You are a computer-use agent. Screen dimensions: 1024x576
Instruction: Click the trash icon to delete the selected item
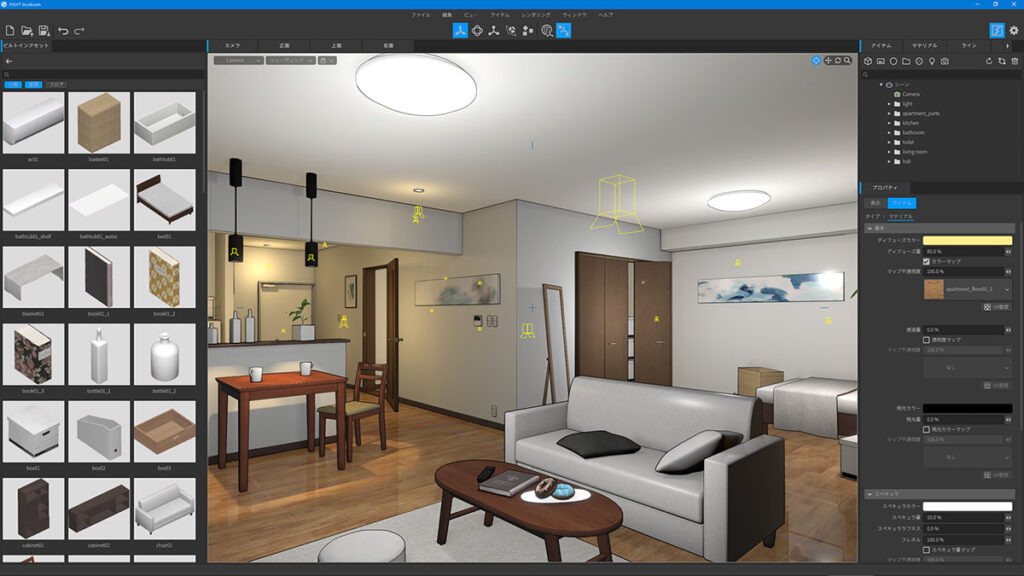(x=1014, y=61)
